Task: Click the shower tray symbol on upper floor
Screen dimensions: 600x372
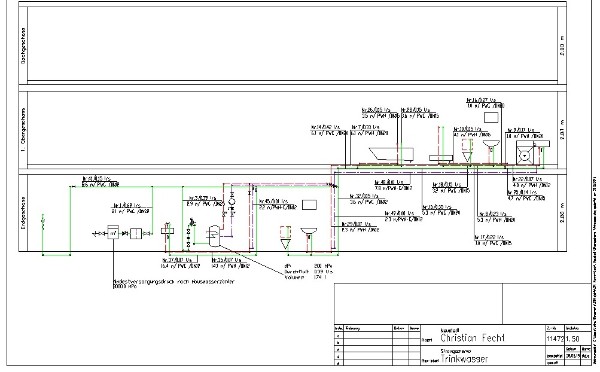Action: (441, 158)
